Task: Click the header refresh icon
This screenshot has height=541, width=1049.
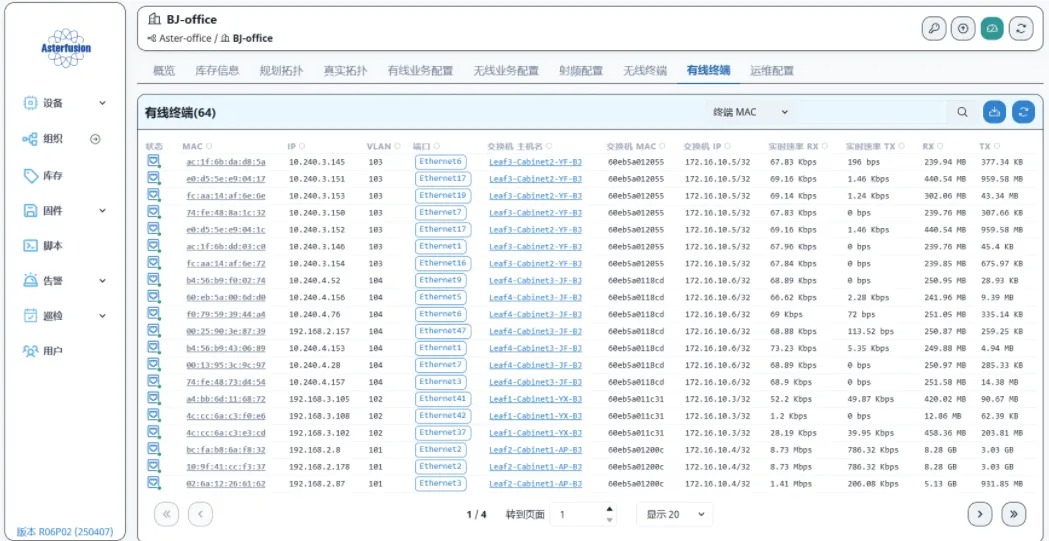Action: coord(1021,29)
